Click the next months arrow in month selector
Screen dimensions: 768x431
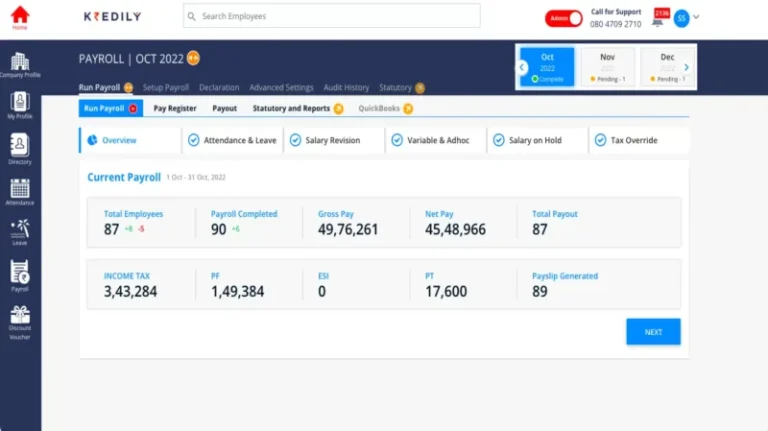pyautogui.click(x=686, y=67)
